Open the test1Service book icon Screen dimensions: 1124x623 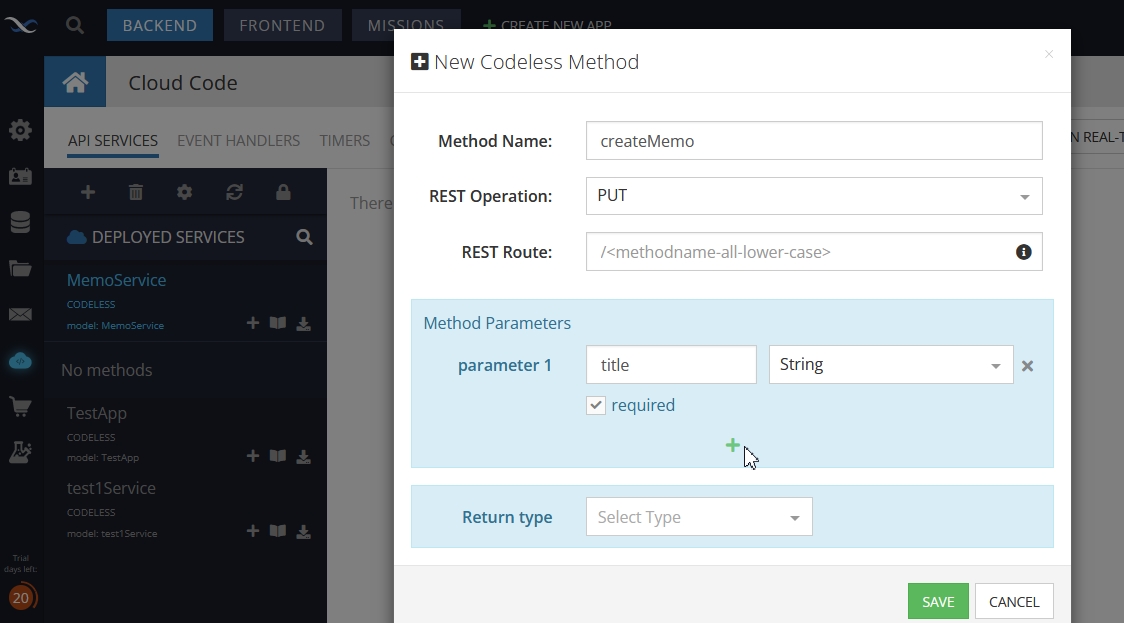tap(277, 531)
